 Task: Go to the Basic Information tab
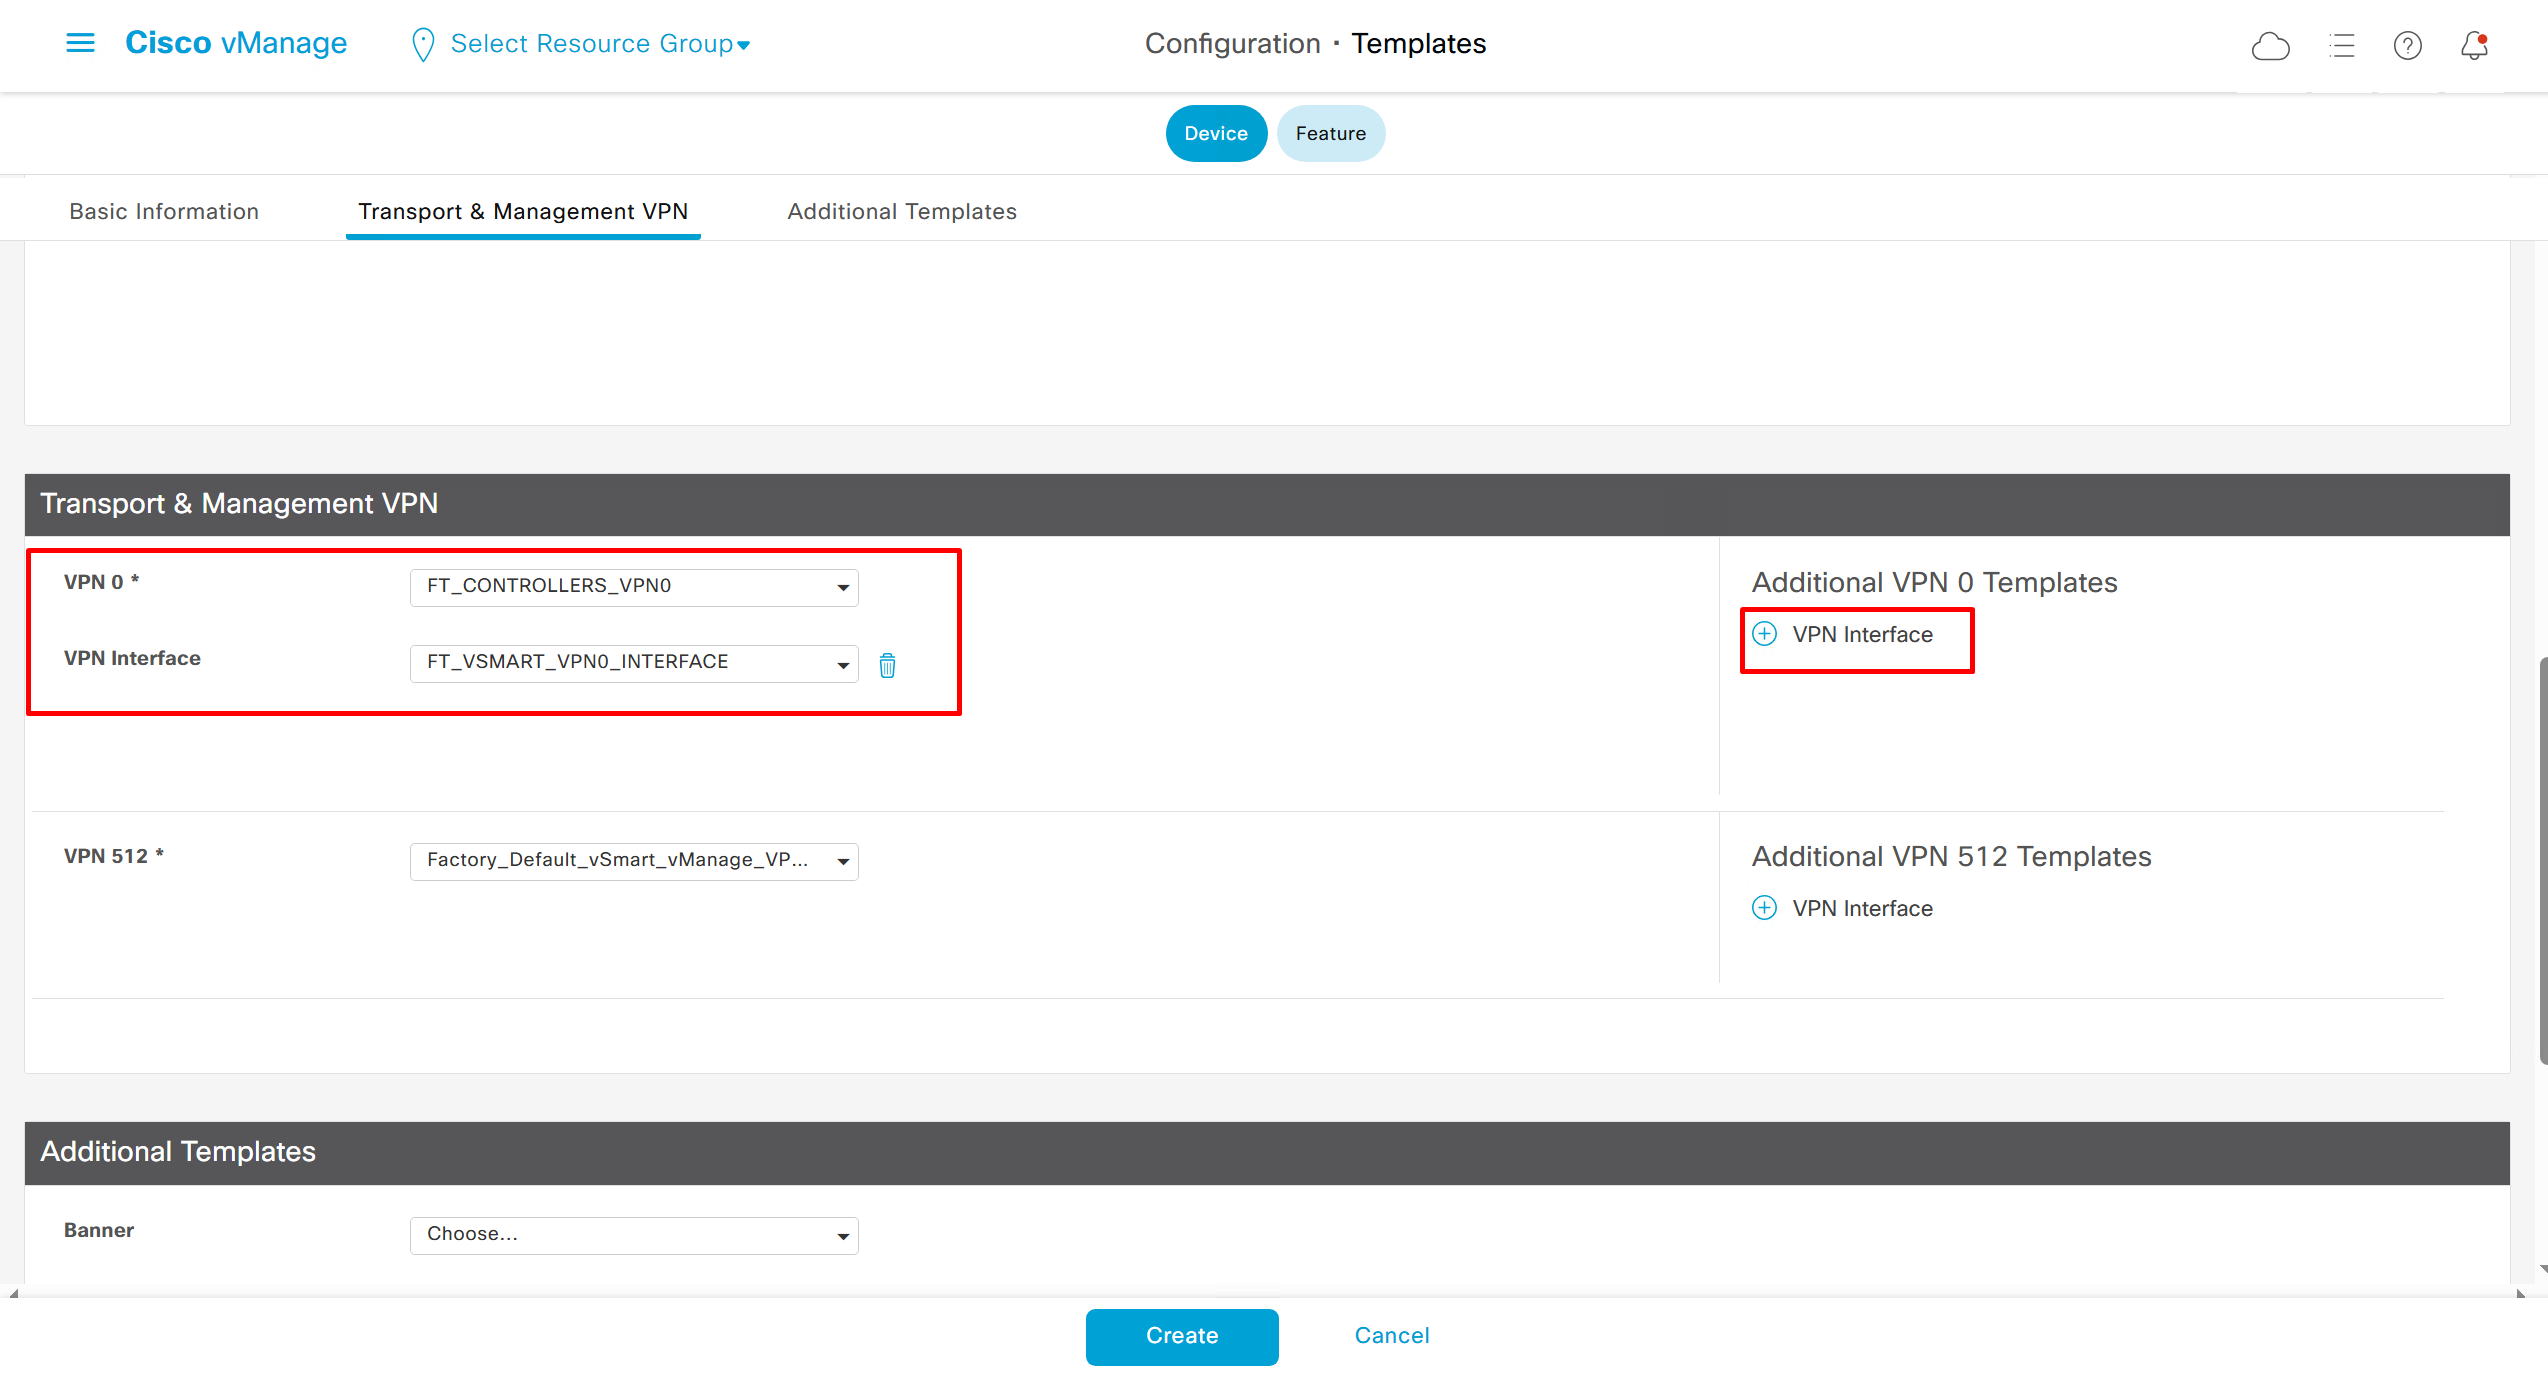(164, 212)
